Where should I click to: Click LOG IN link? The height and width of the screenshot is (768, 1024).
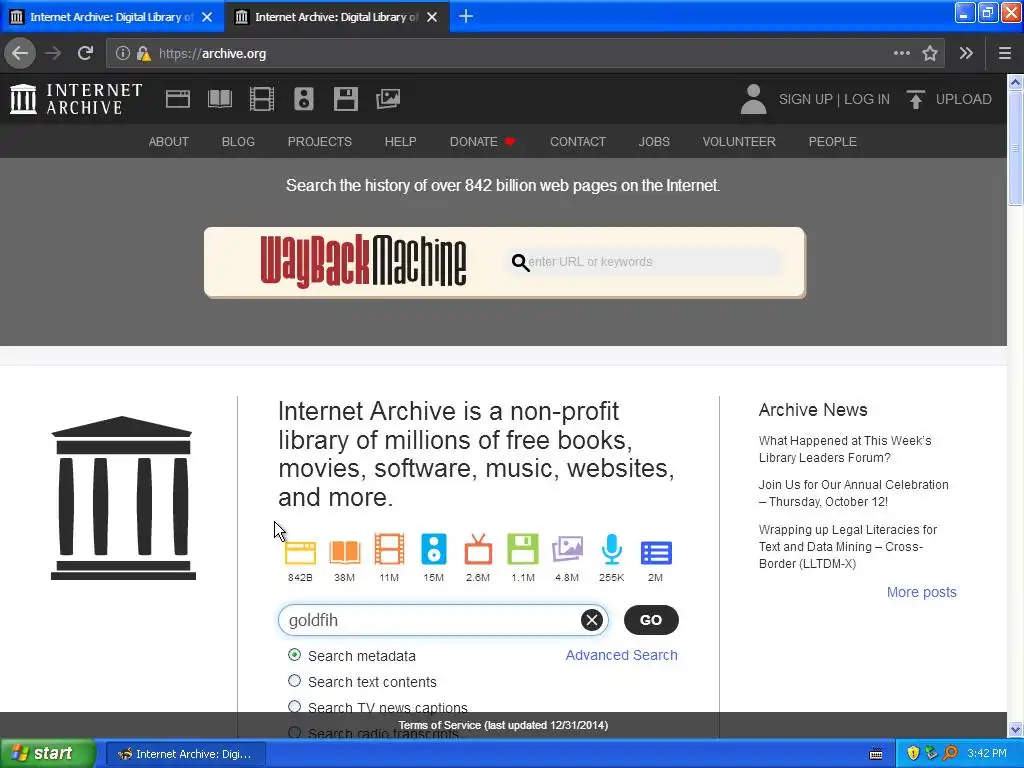(x=867, y=99)
